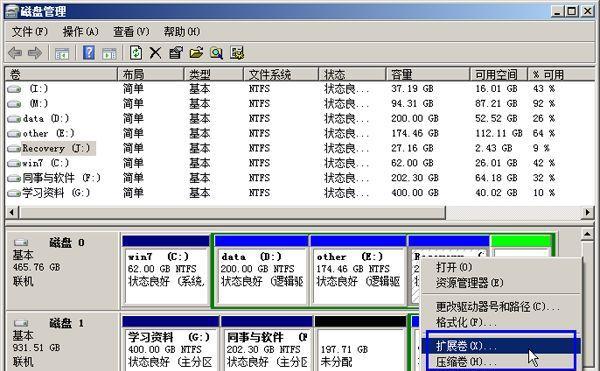The width and height of the screenshot is (600, 371).
Task: Click the 2.43 GB free space value
Action: coord(494,148)
